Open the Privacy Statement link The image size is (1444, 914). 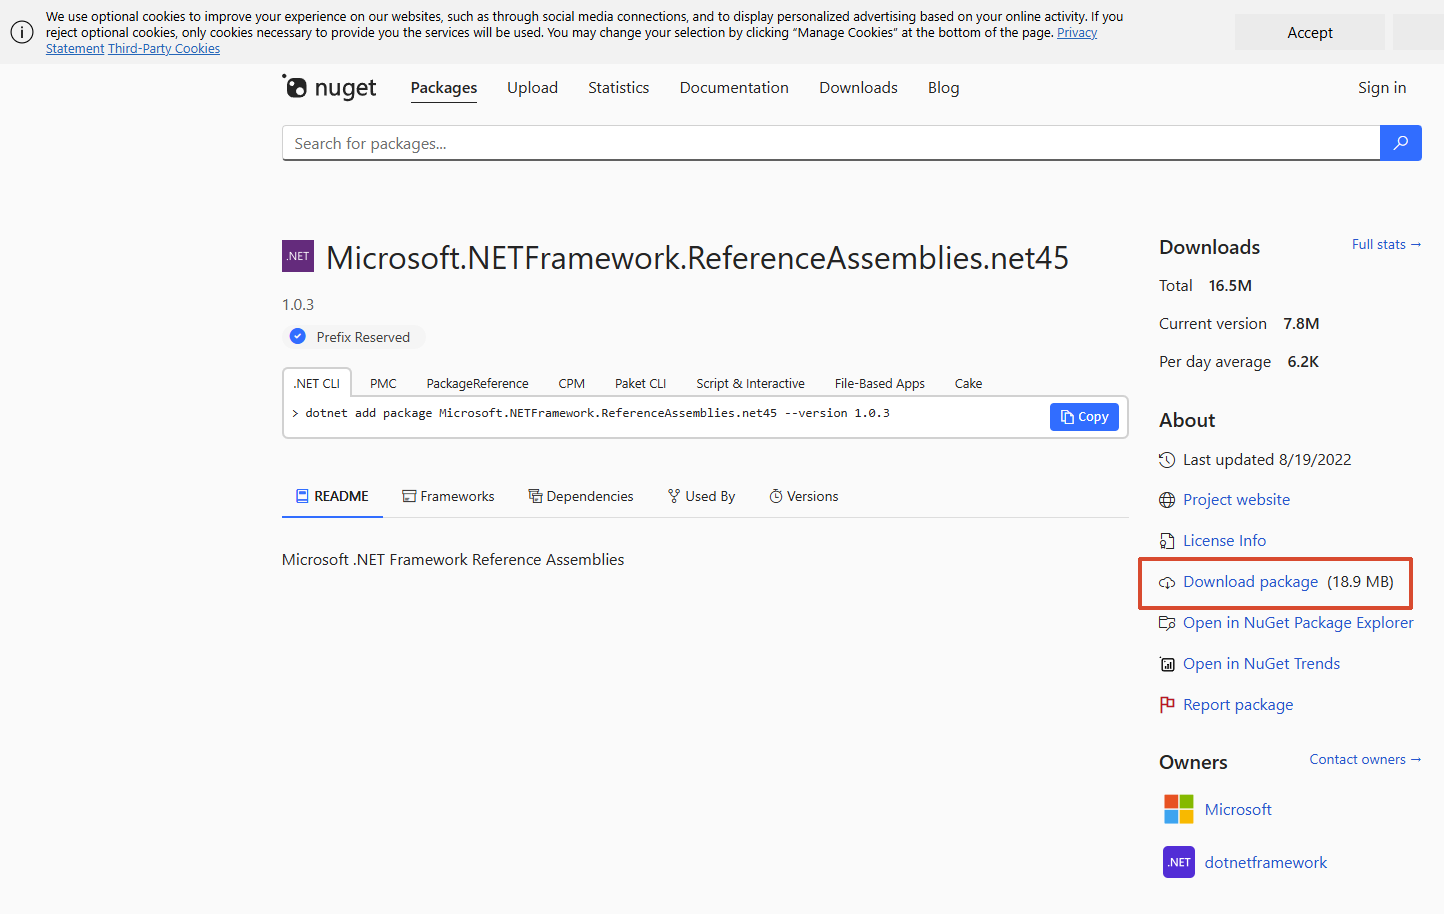[x=1077, y=32]
